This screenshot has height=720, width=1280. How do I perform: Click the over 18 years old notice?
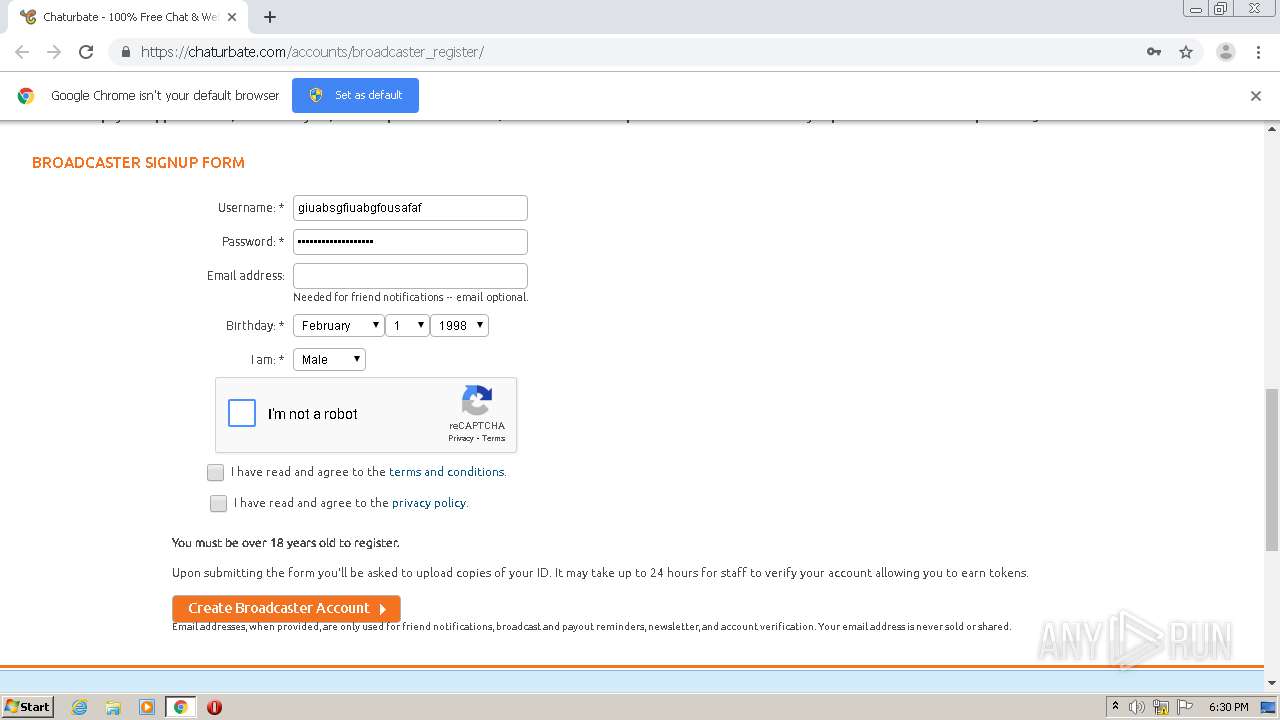285,543
